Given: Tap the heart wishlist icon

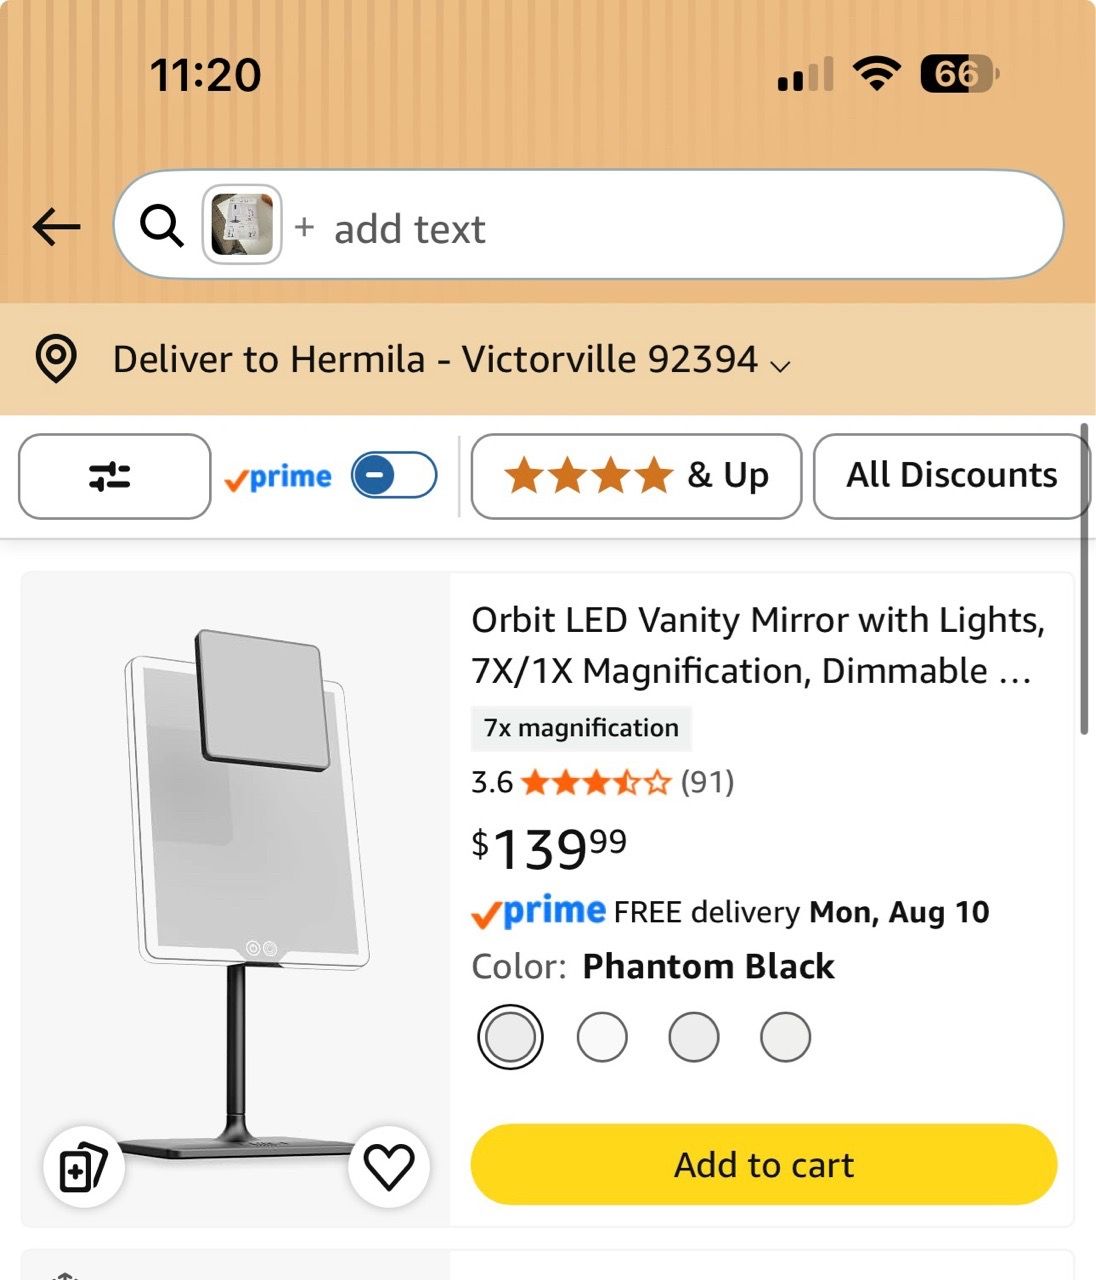Looking at the screenshot, I should pos(389,1166).
